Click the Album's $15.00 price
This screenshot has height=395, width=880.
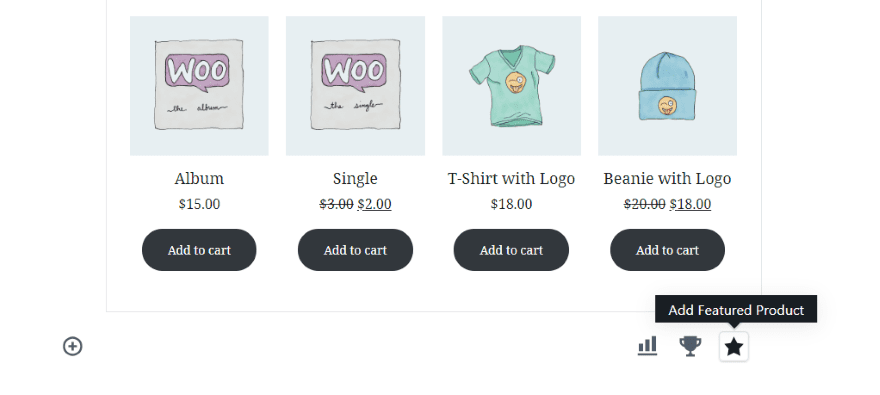pyautogui.click(x=199, y=204)
